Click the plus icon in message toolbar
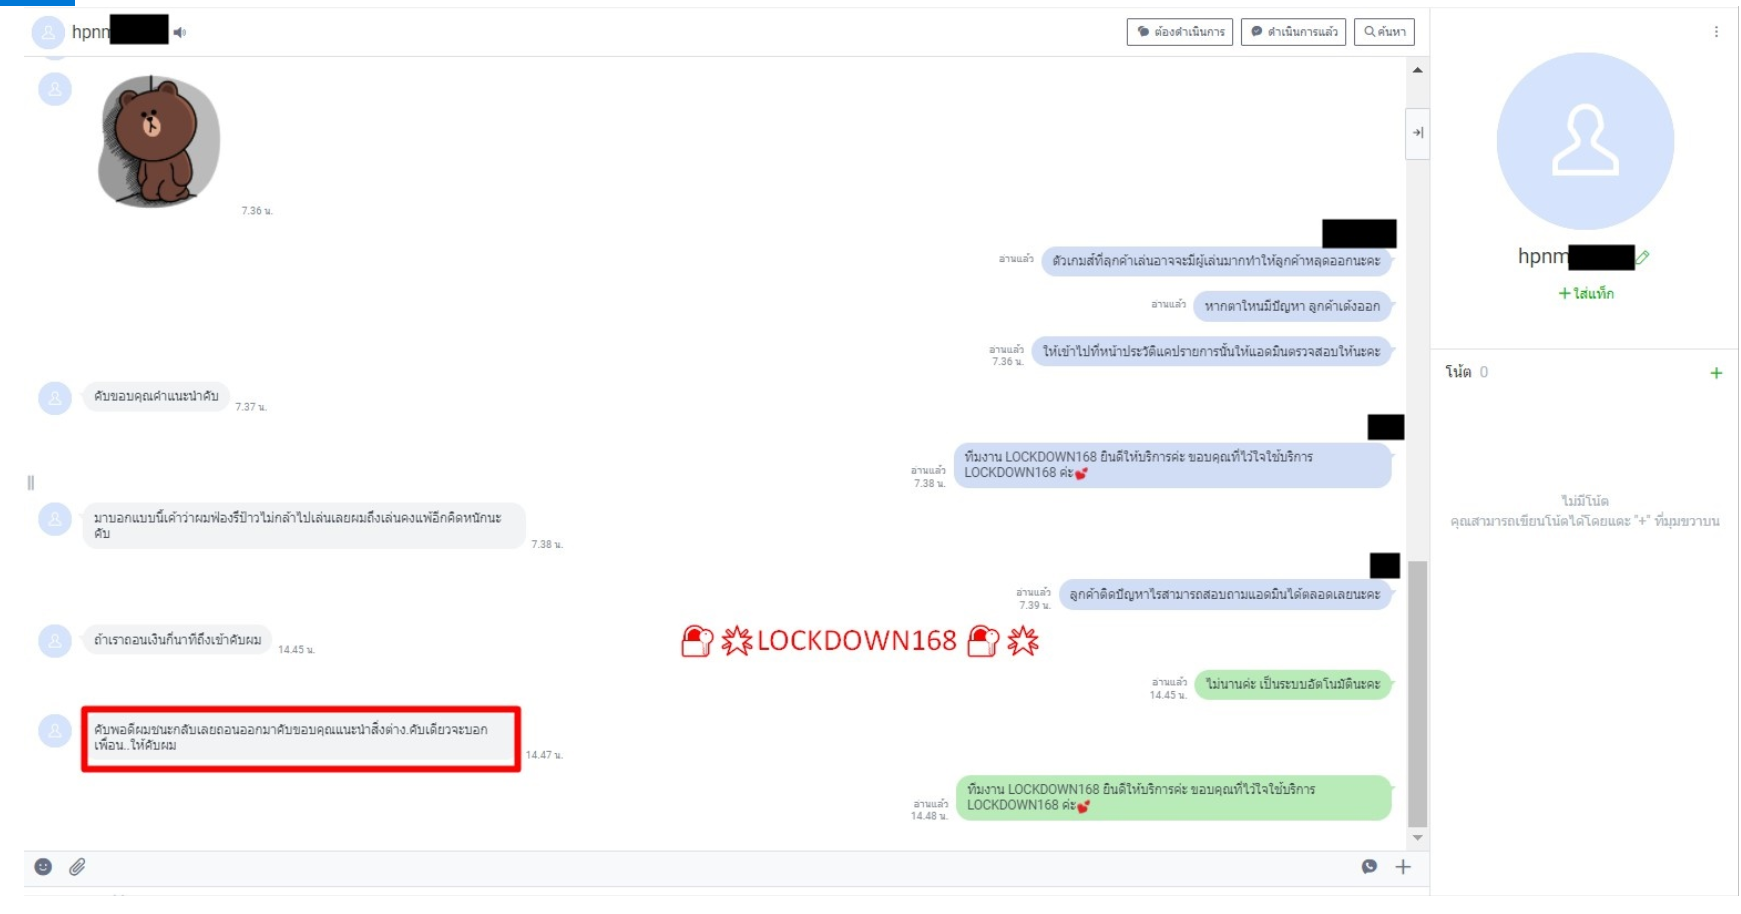 [x=1403, y=866]
